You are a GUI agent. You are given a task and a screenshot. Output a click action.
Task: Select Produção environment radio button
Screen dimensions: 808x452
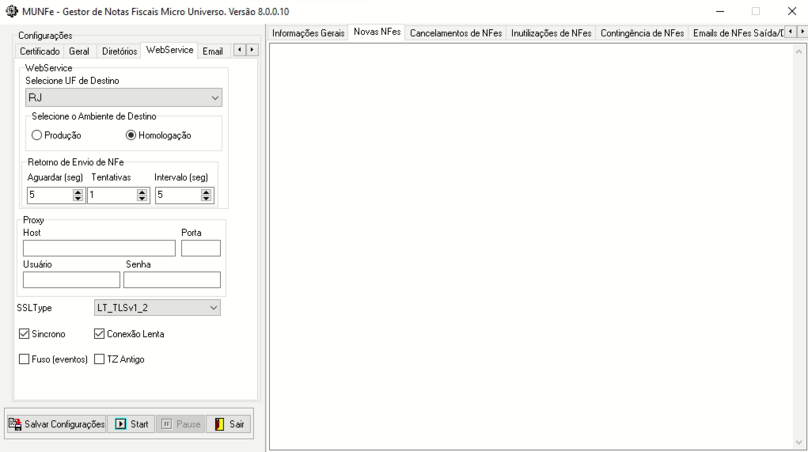38,135
